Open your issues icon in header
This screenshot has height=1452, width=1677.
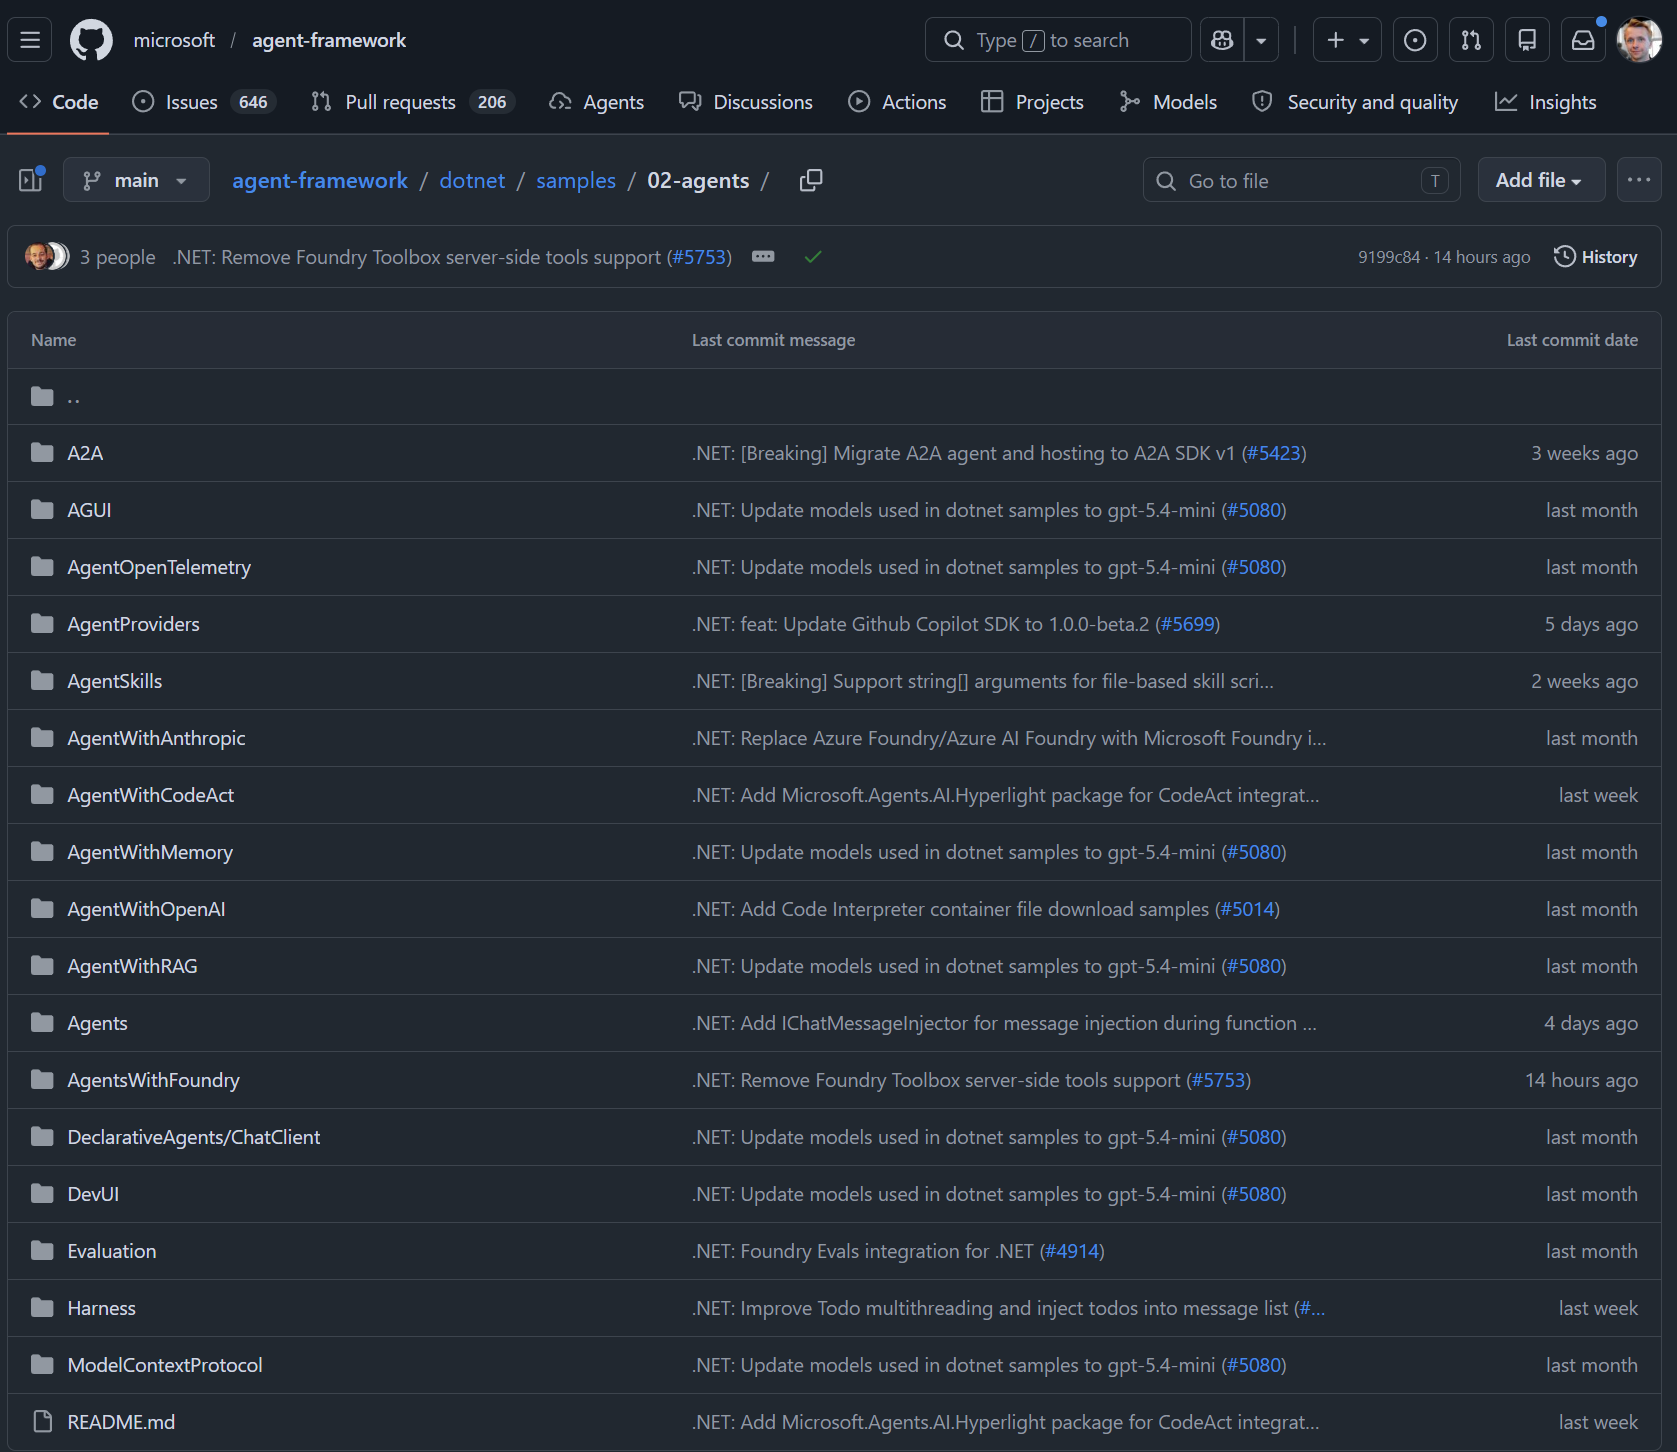[1415, 40]
